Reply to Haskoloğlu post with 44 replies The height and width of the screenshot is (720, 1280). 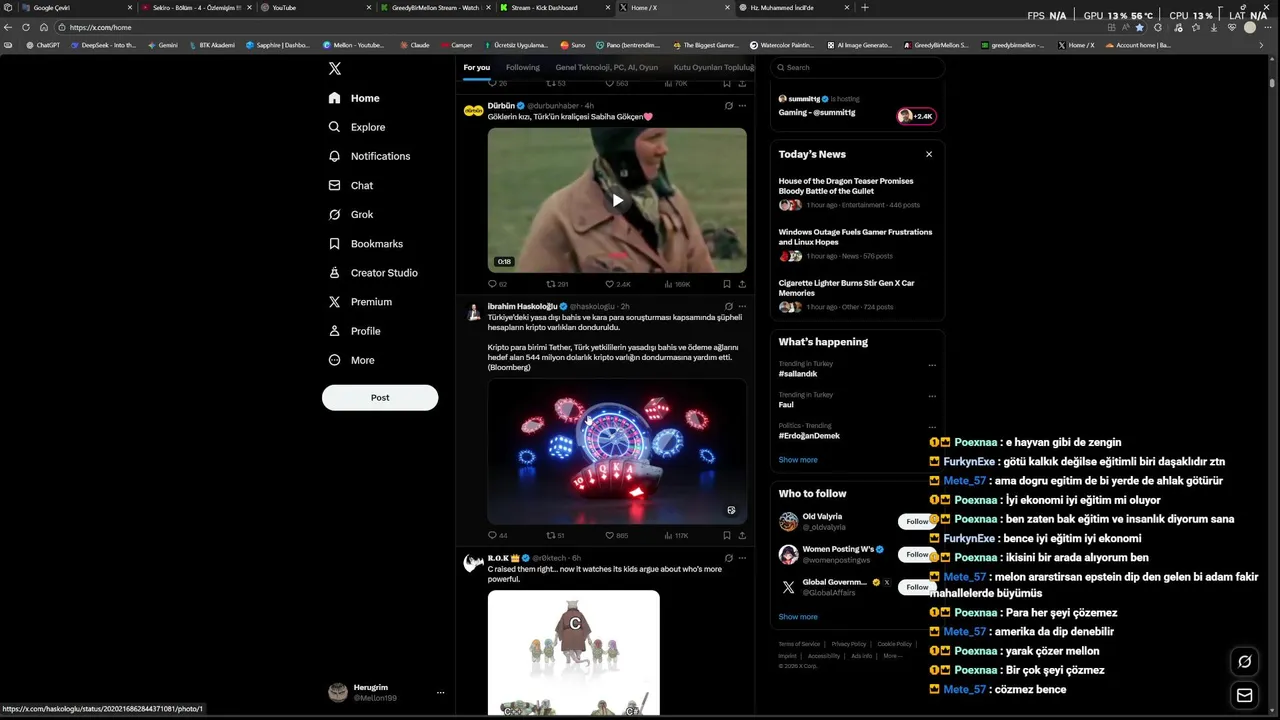(497, 536)
